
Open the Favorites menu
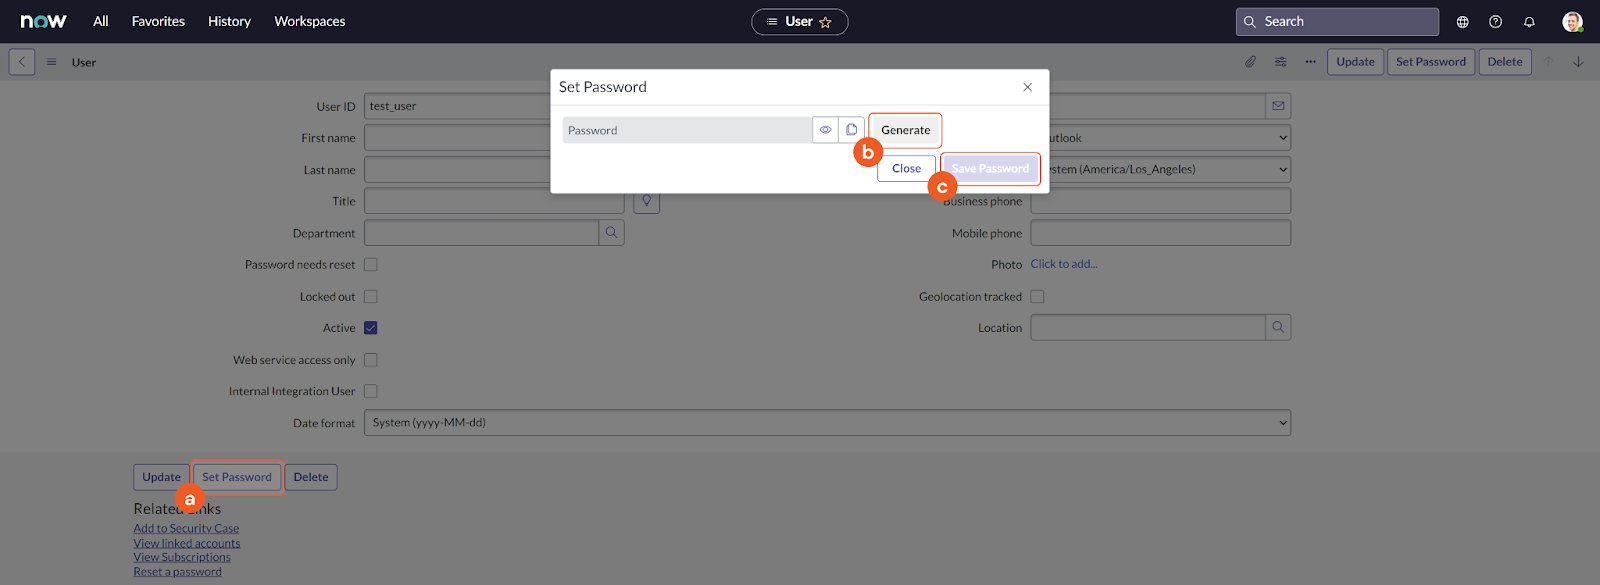[158, 21]
